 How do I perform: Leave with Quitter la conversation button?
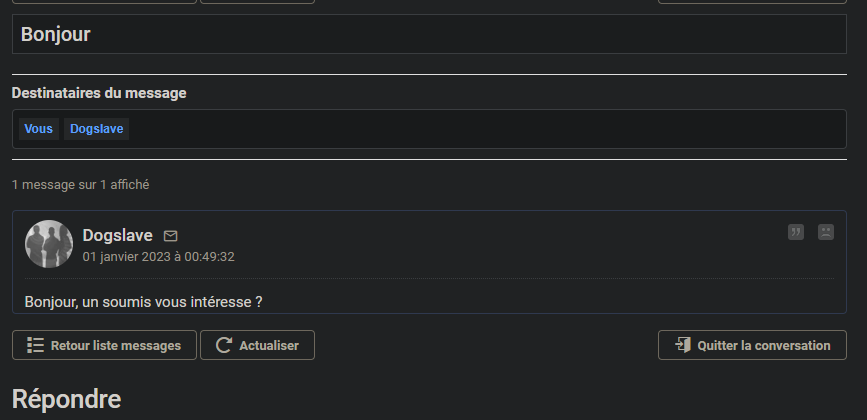point(752,345)
